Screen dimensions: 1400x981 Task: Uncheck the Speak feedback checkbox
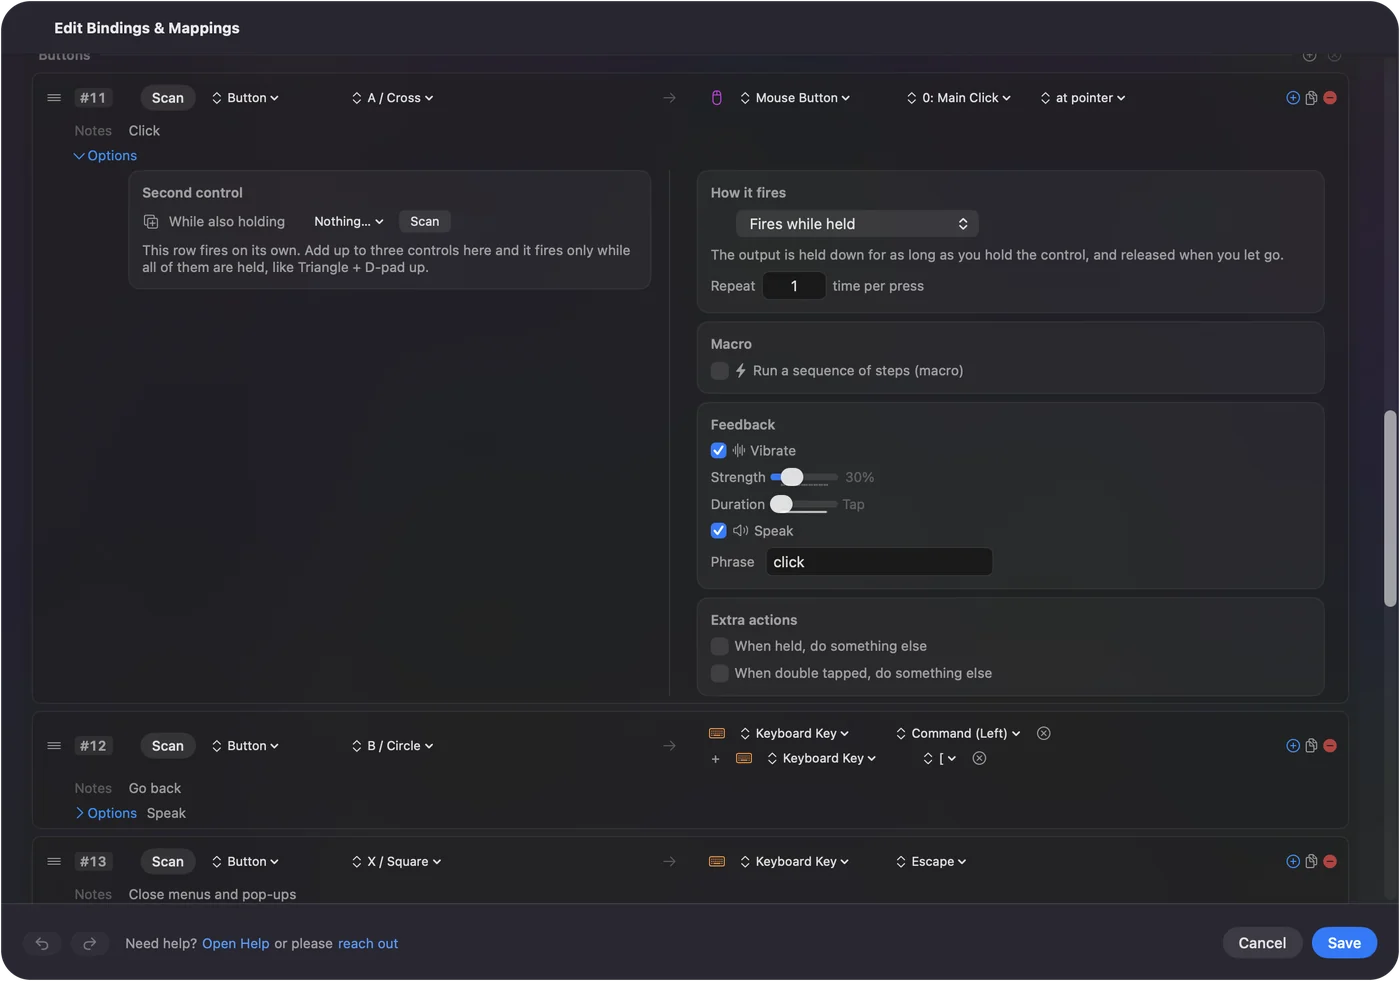719,531
